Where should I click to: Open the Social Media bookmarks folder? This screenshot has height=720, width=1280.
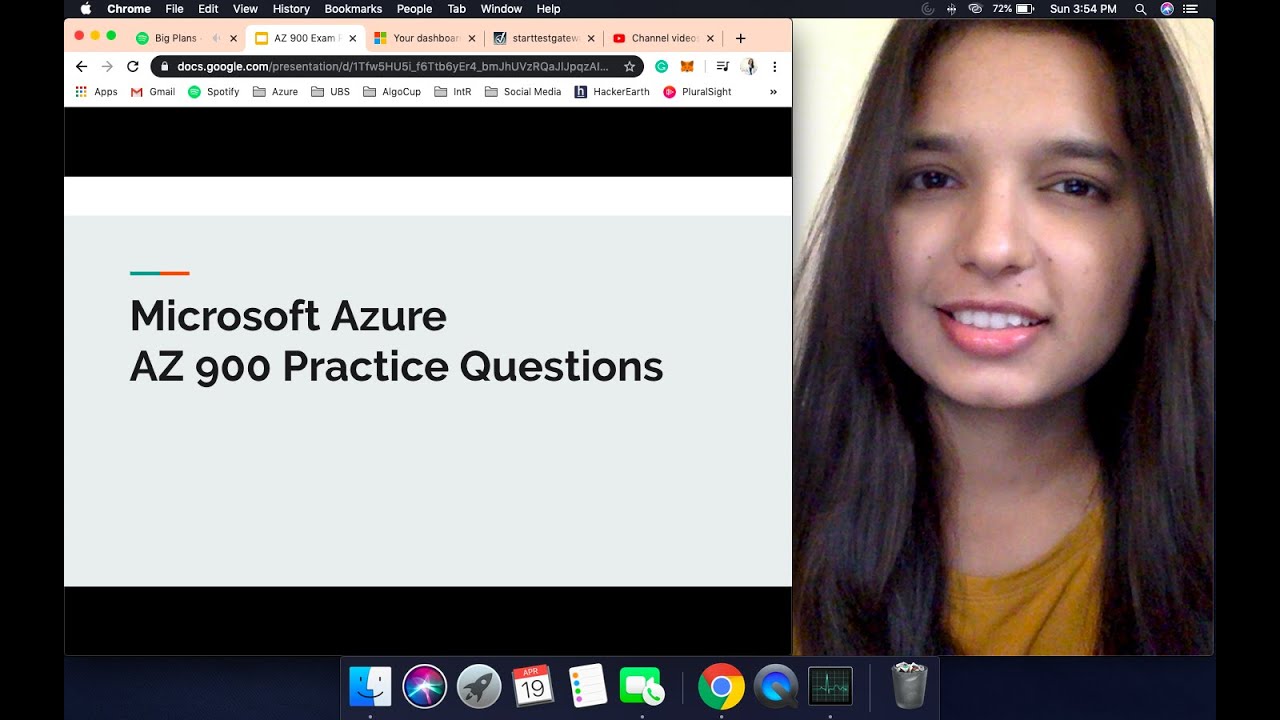[523, 92]
